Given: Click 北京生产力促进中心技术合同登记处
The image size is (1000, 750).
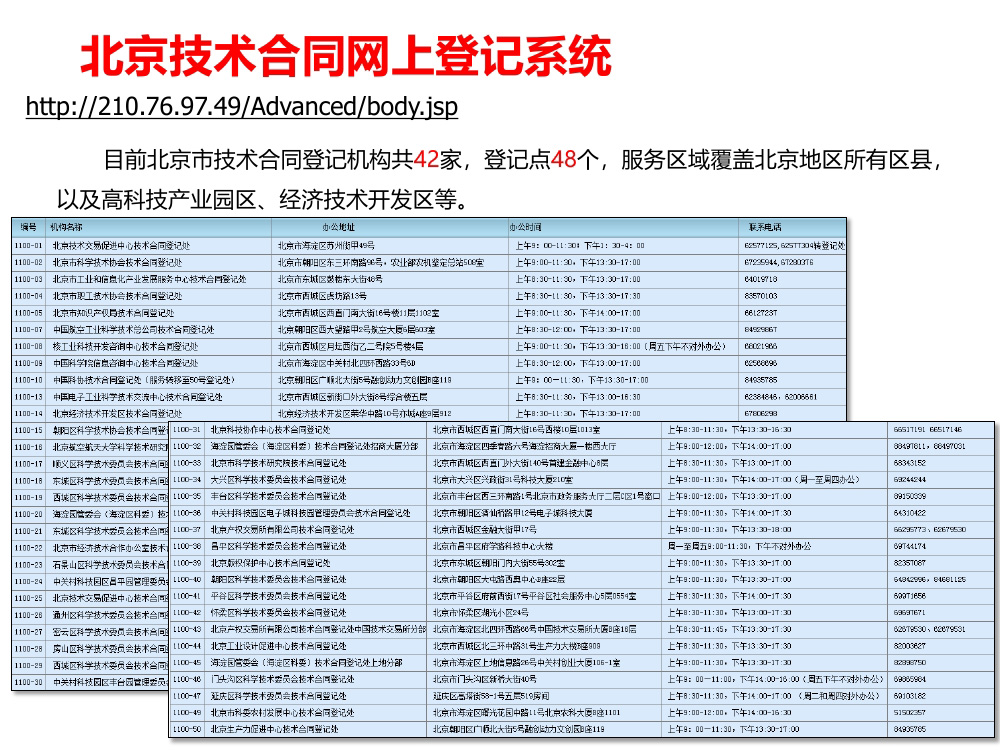Looking at the screenshot, I should [x=274, y=730].
